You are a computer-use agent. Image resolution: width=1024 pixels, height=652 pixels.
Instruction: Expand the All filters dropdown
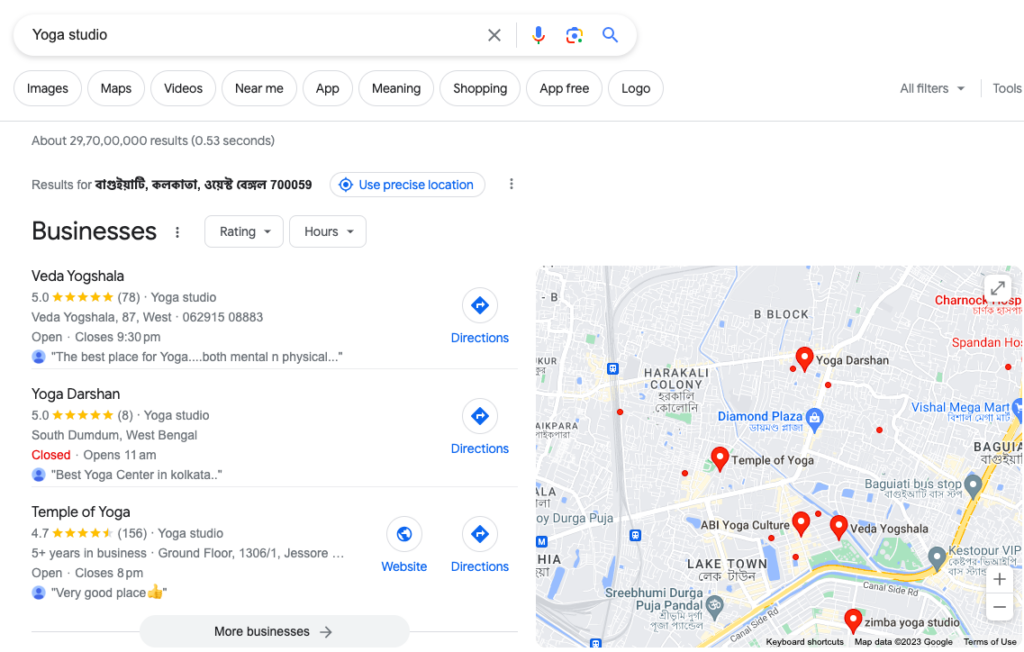pos(932,88)
